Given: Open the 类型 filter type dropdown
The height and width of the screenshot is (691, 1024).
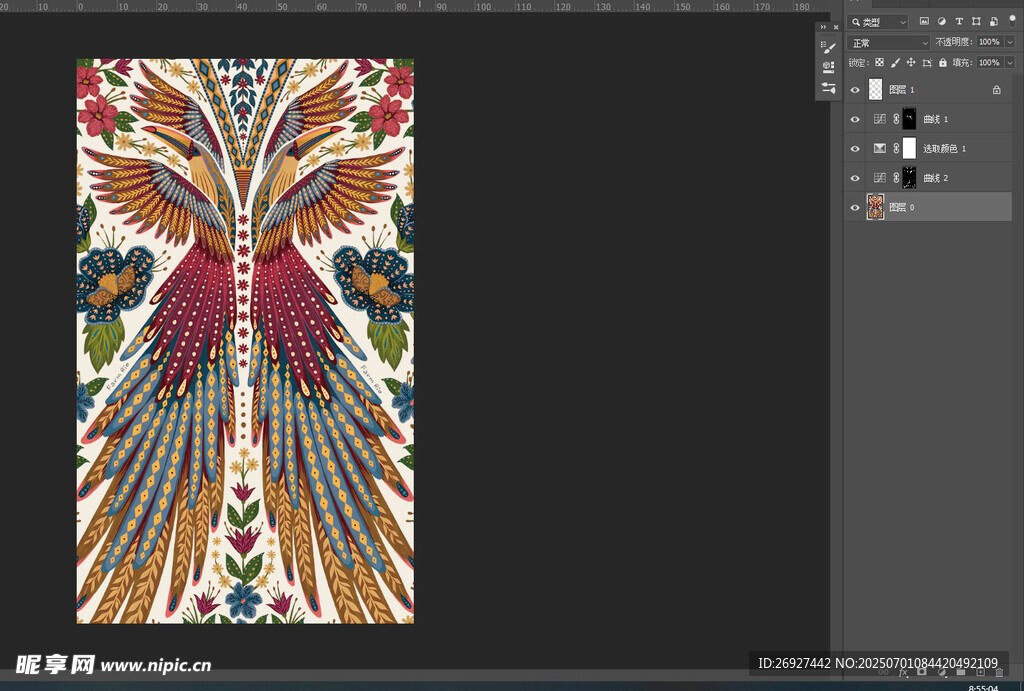Looking at the screenshot, I should tap(878, 22).
